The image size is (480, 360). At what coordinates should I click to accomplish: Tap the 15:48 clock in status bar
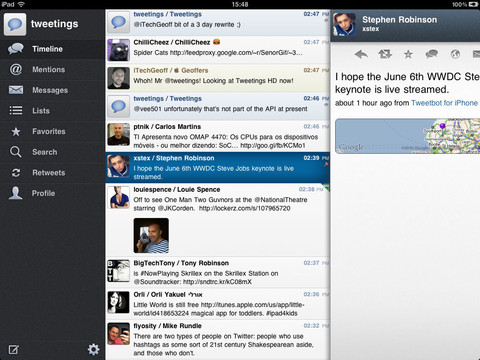(240, 4)
